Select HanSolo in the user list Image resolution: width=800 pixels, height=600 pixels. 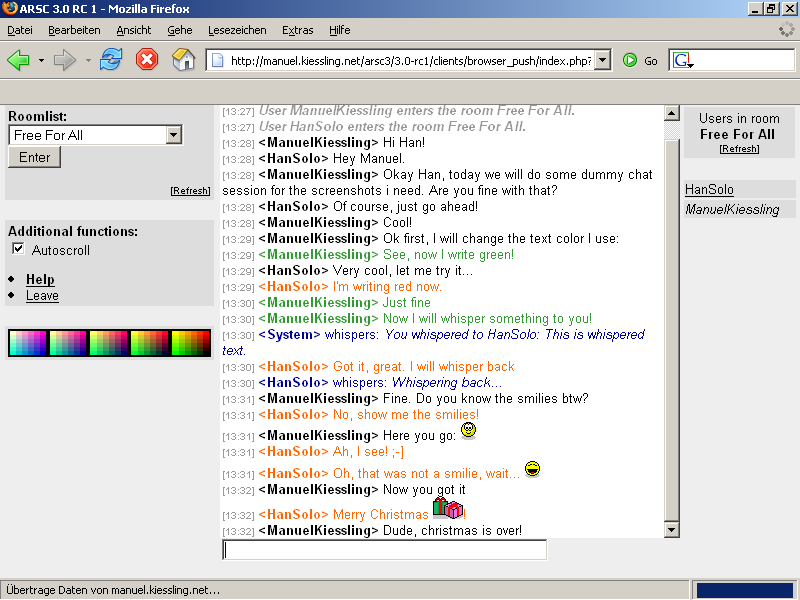[x=709, y=190]
